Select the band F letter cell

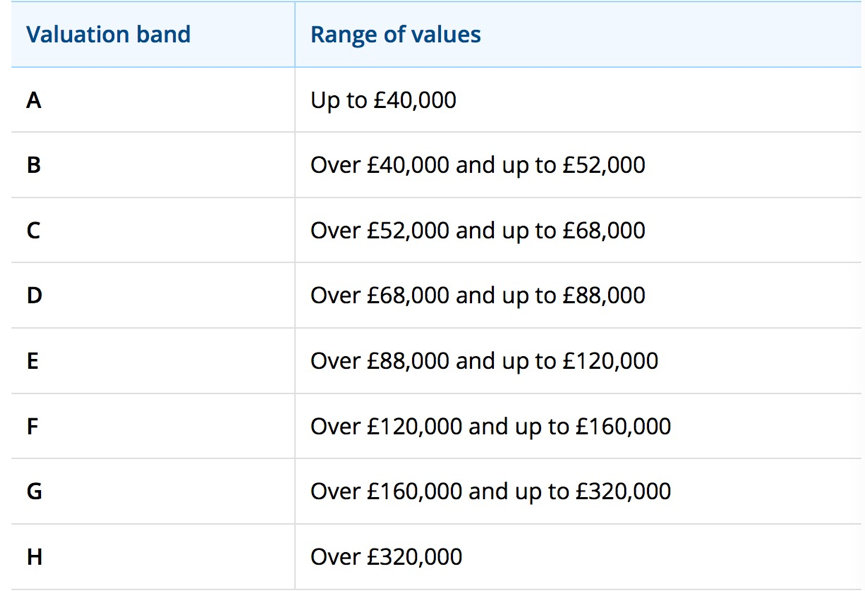click(x=33, y=427)
